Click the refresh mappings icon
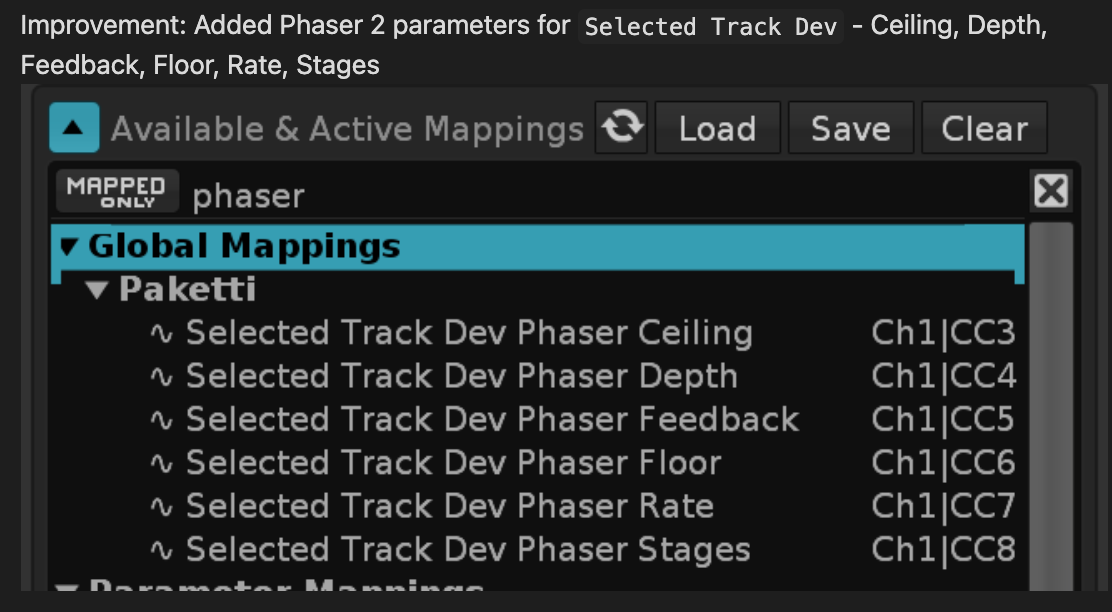The image size is (1112, 612). (x=621, y=128)
